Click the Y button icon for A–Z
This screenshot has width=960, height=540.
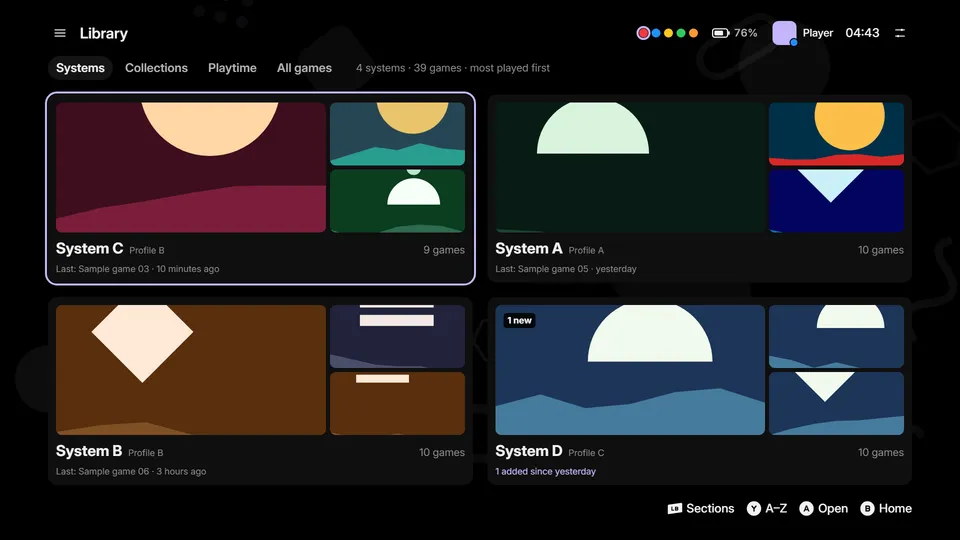[x=754, y=509]
